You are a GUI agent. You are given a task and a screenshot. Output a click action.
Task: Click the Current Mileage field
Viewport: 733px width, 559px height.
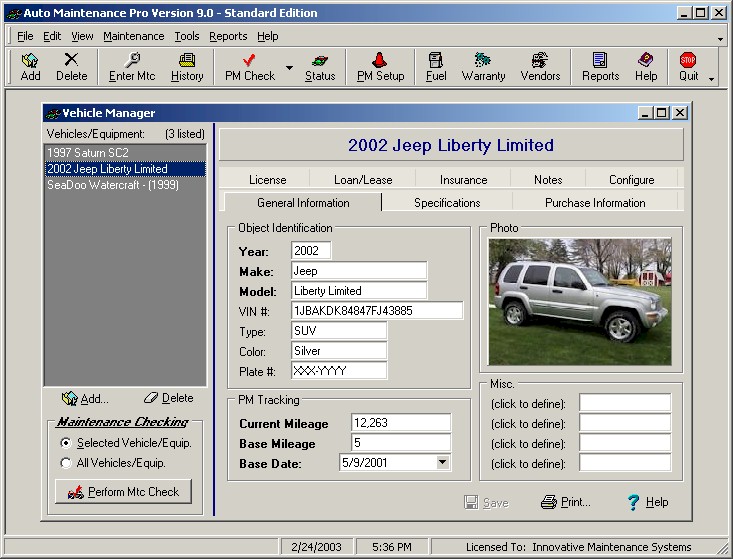(x=401, y=423)
